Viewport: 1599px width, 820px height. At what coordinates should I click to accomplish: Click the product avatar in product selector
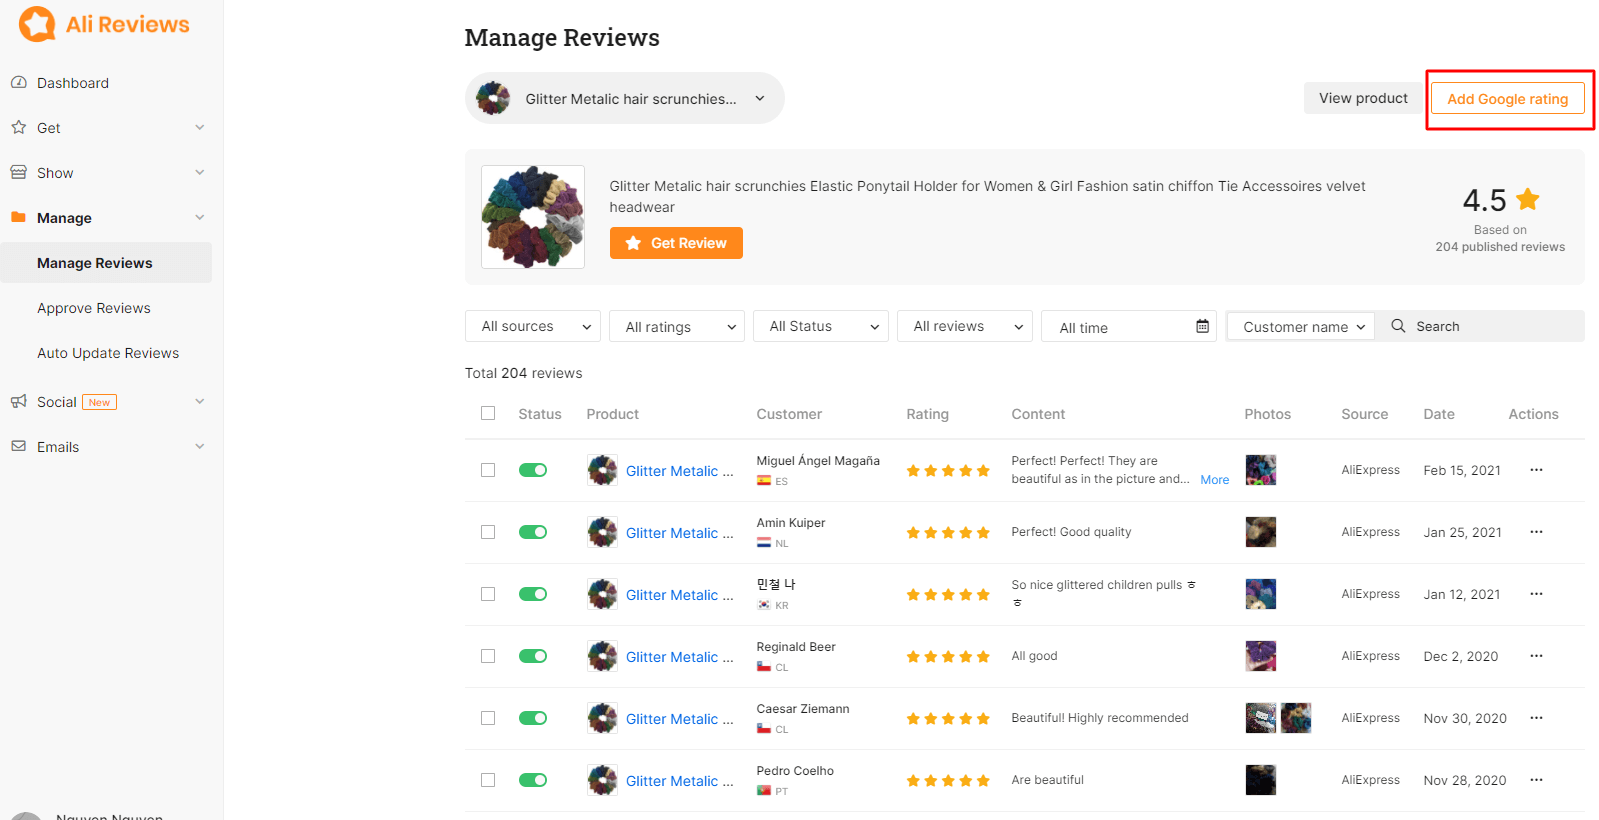(x=493, y=98)
